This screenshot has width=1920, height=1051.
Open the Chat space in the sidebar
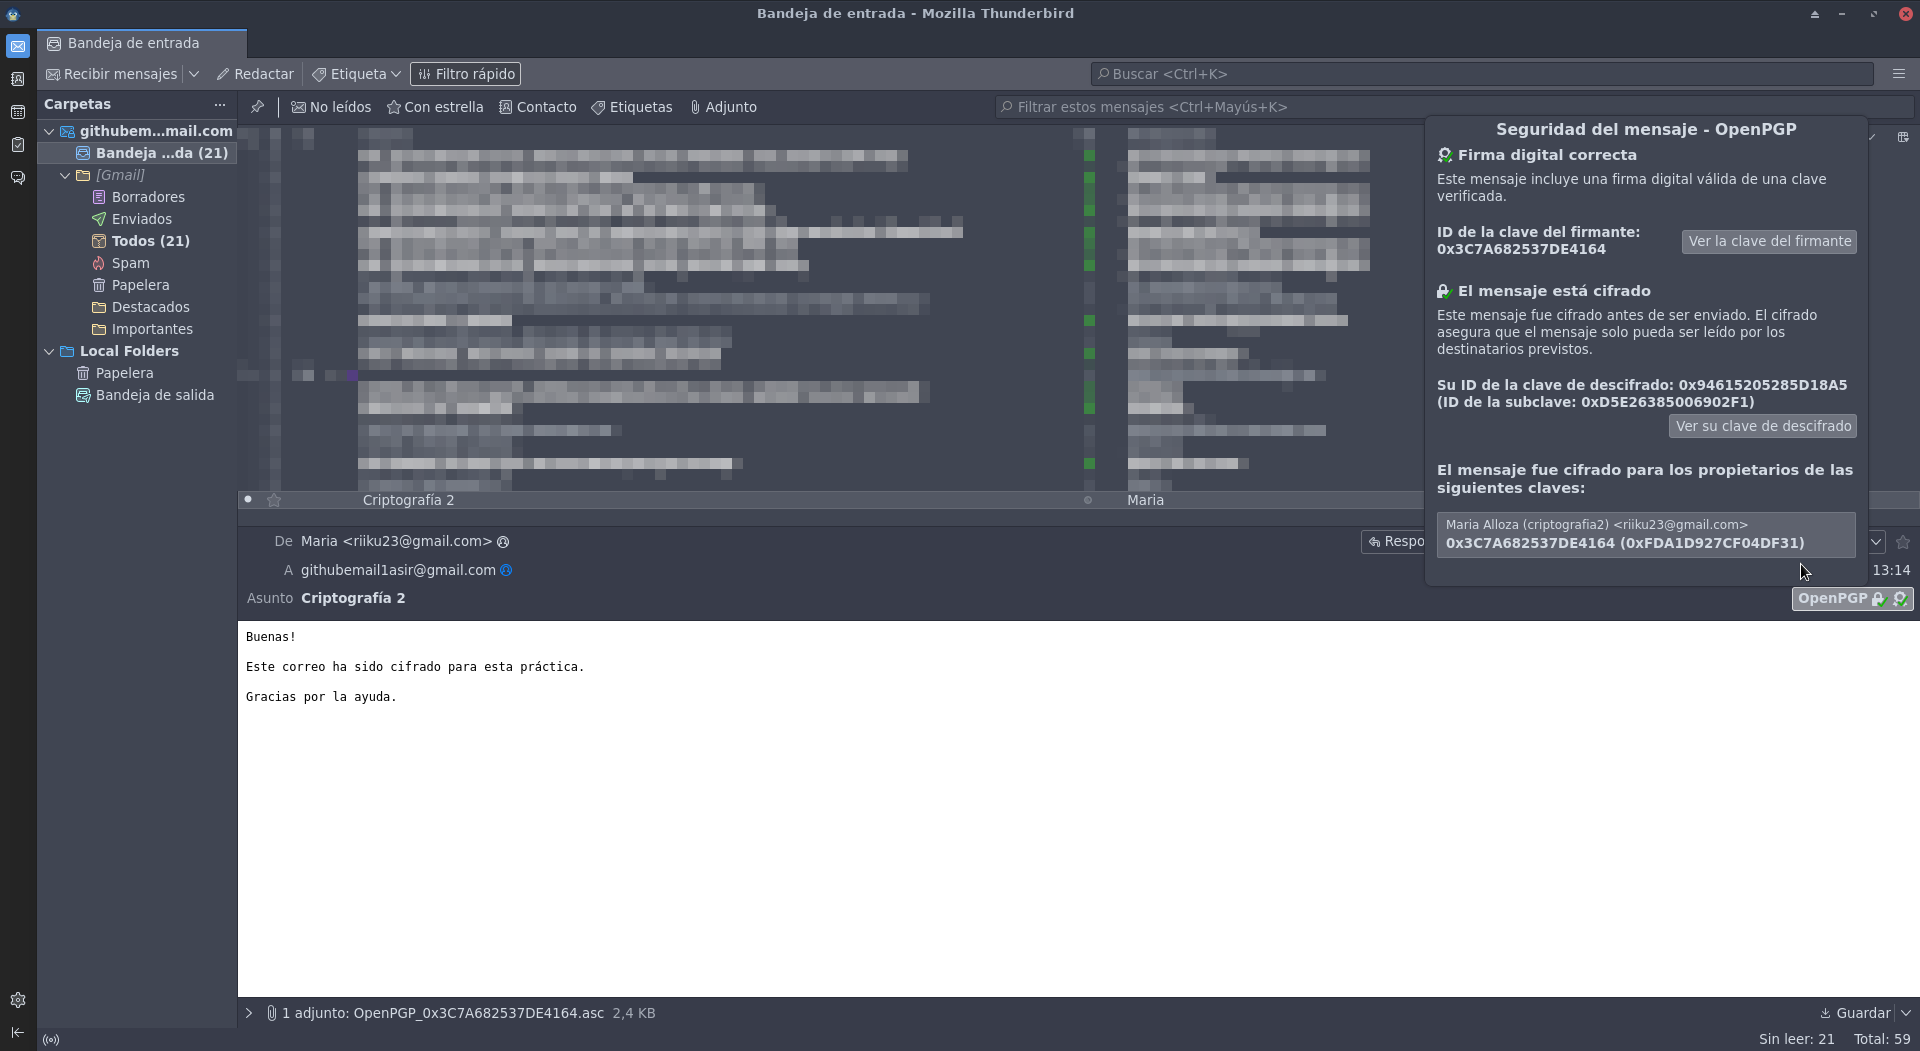click(x=17, y=178)
